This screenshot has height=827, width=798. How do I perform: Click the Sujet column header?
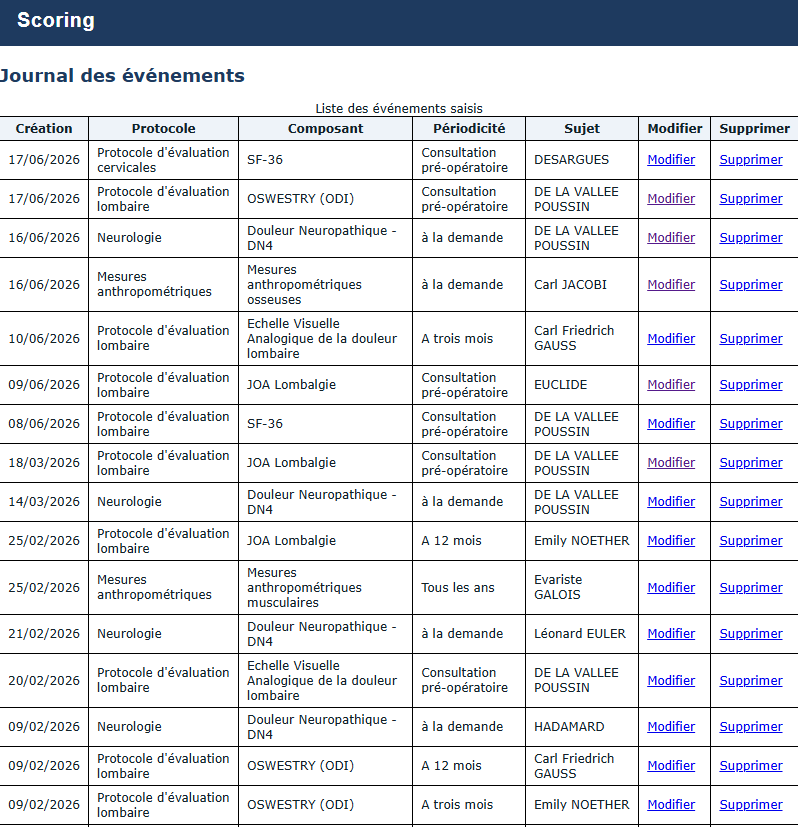pyautogui.click(x=582, y=129)
